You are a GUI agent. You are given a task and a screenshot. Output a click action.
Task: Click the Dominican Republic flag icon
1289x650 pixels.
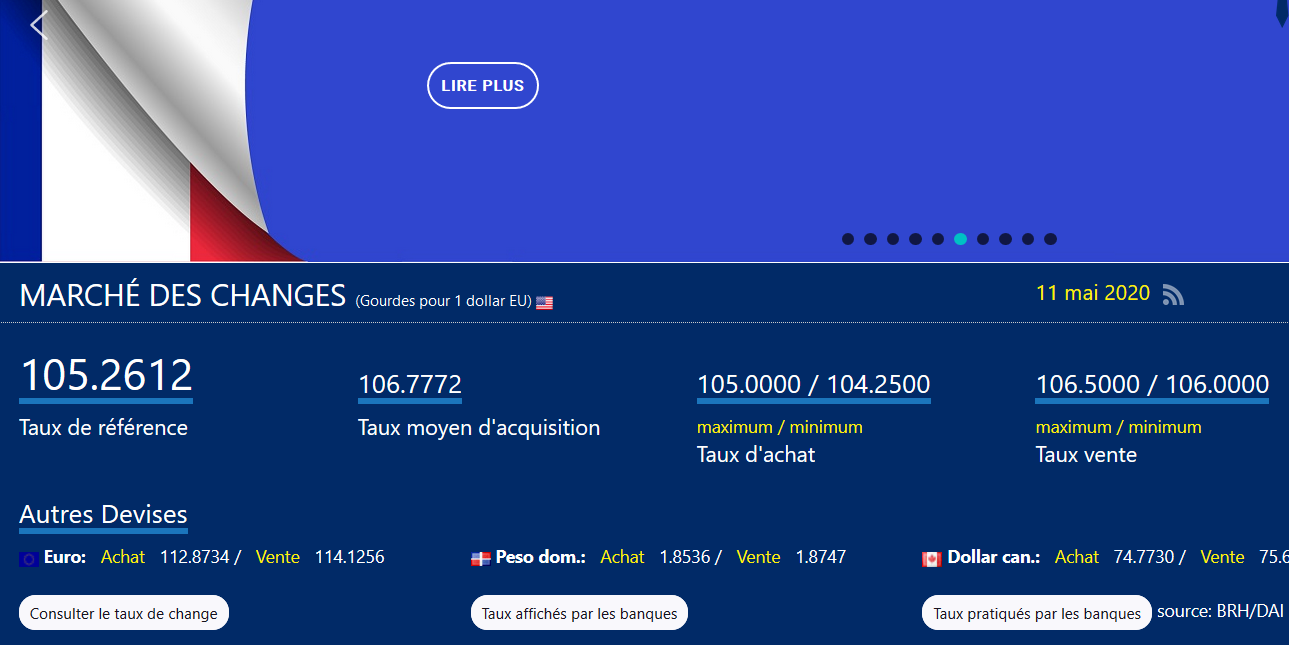(481, 559)
